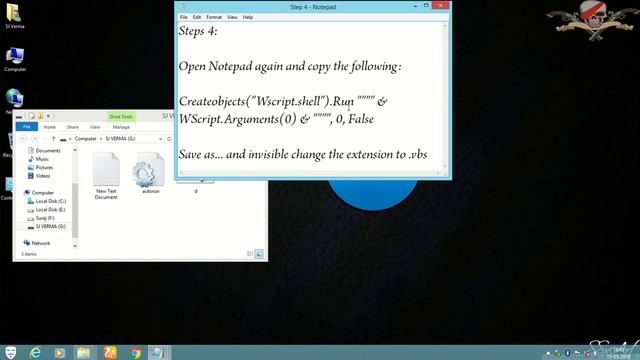Image resolution: width=640 pixels, height=360 pixels.
Task: Click the mask icon on taskbar
Action: (11, 353)
